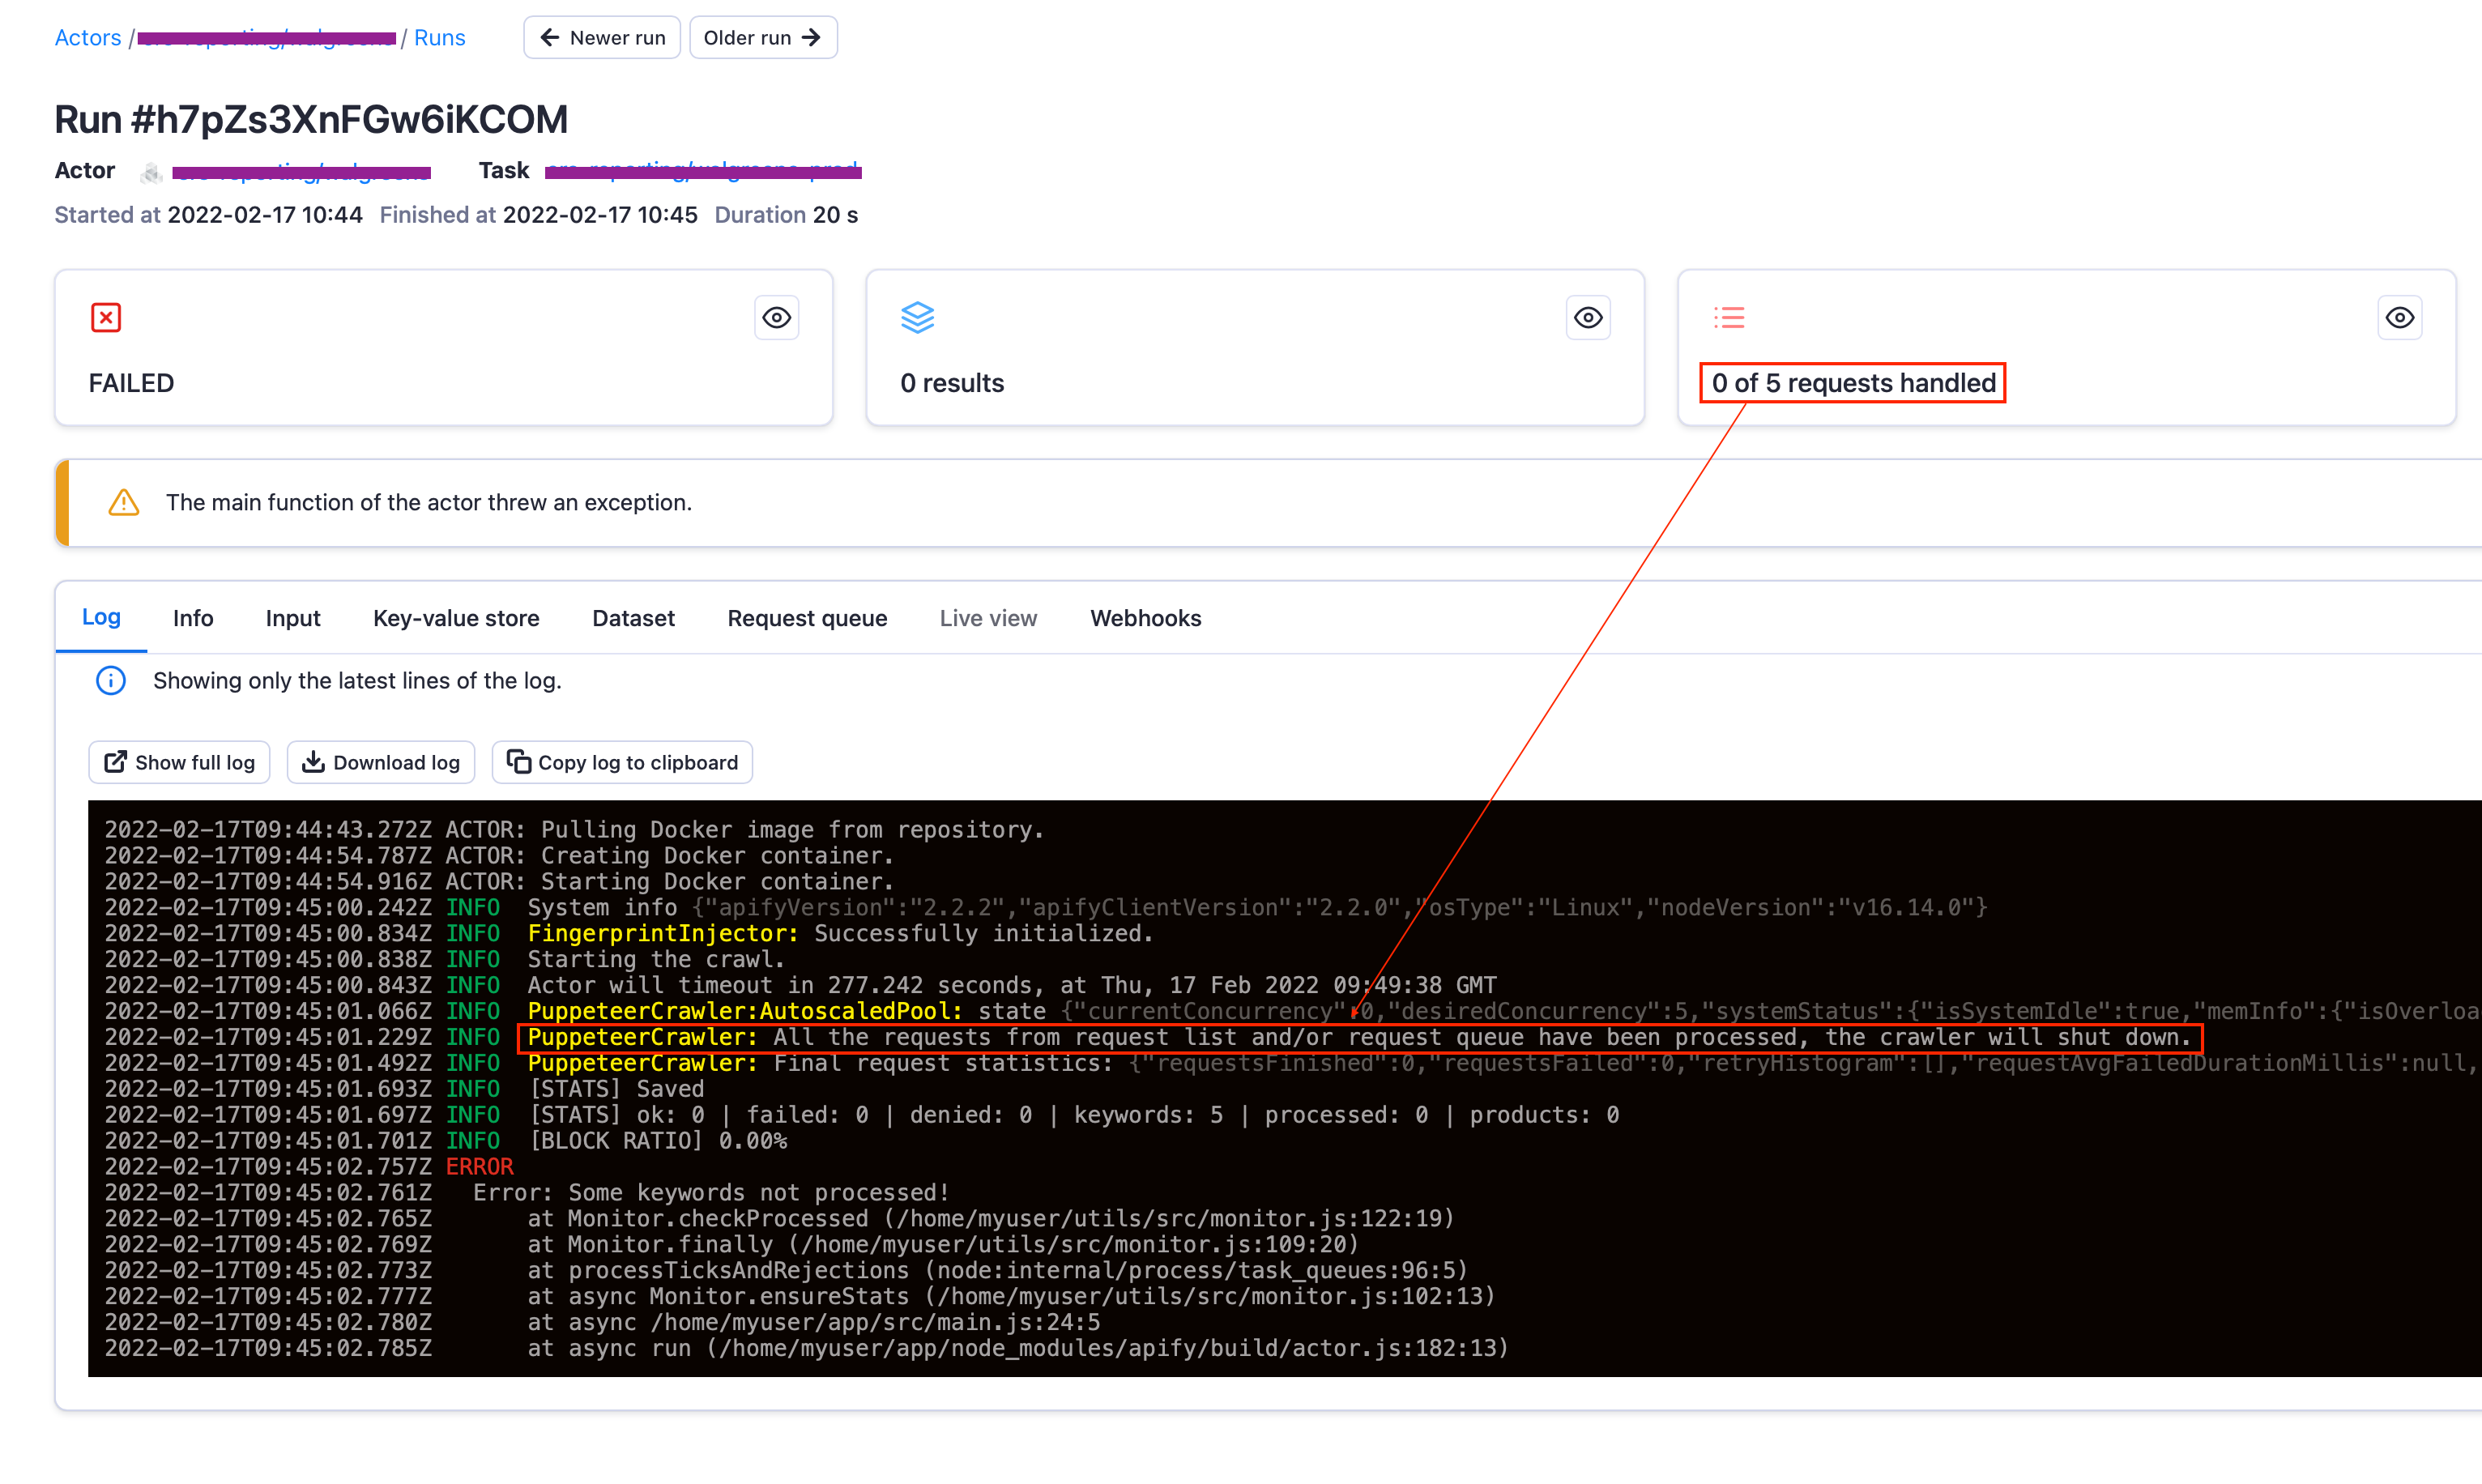Click the red request queue list icon
2482x1484 pixels.
tap(1730, 317)
